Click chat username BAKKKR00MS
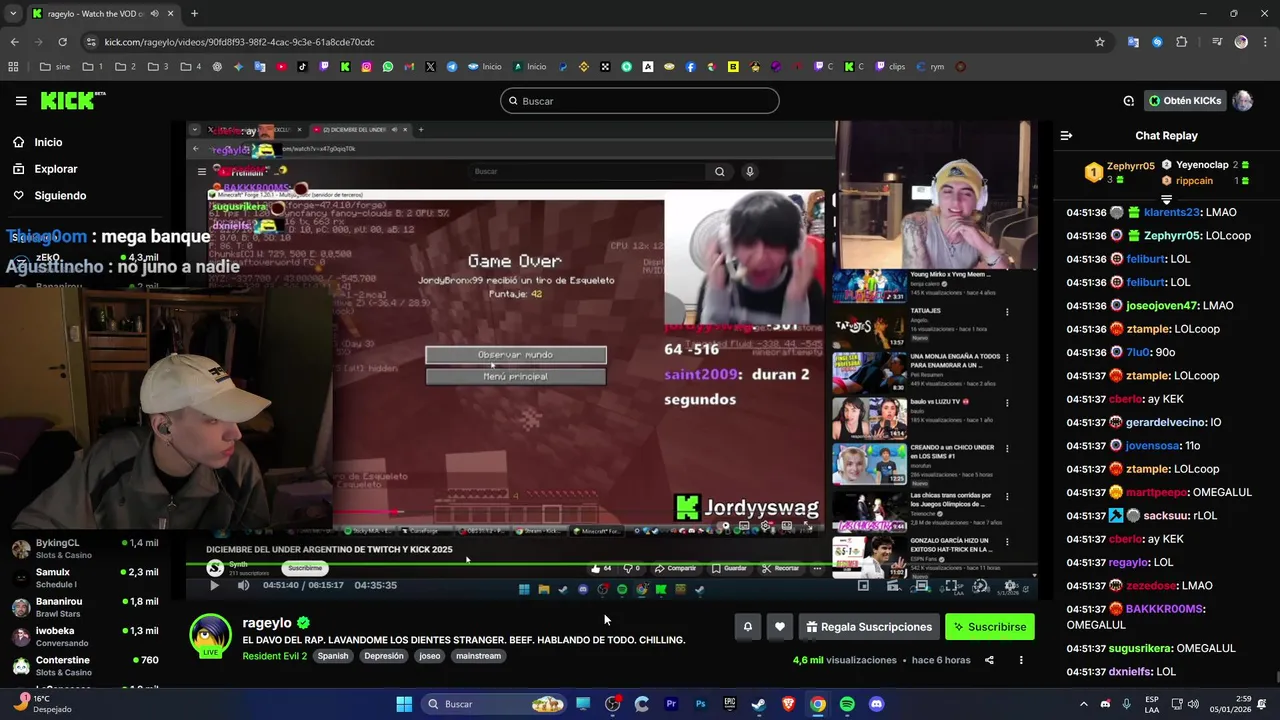1280x720 pixels. click(1165, 609)
